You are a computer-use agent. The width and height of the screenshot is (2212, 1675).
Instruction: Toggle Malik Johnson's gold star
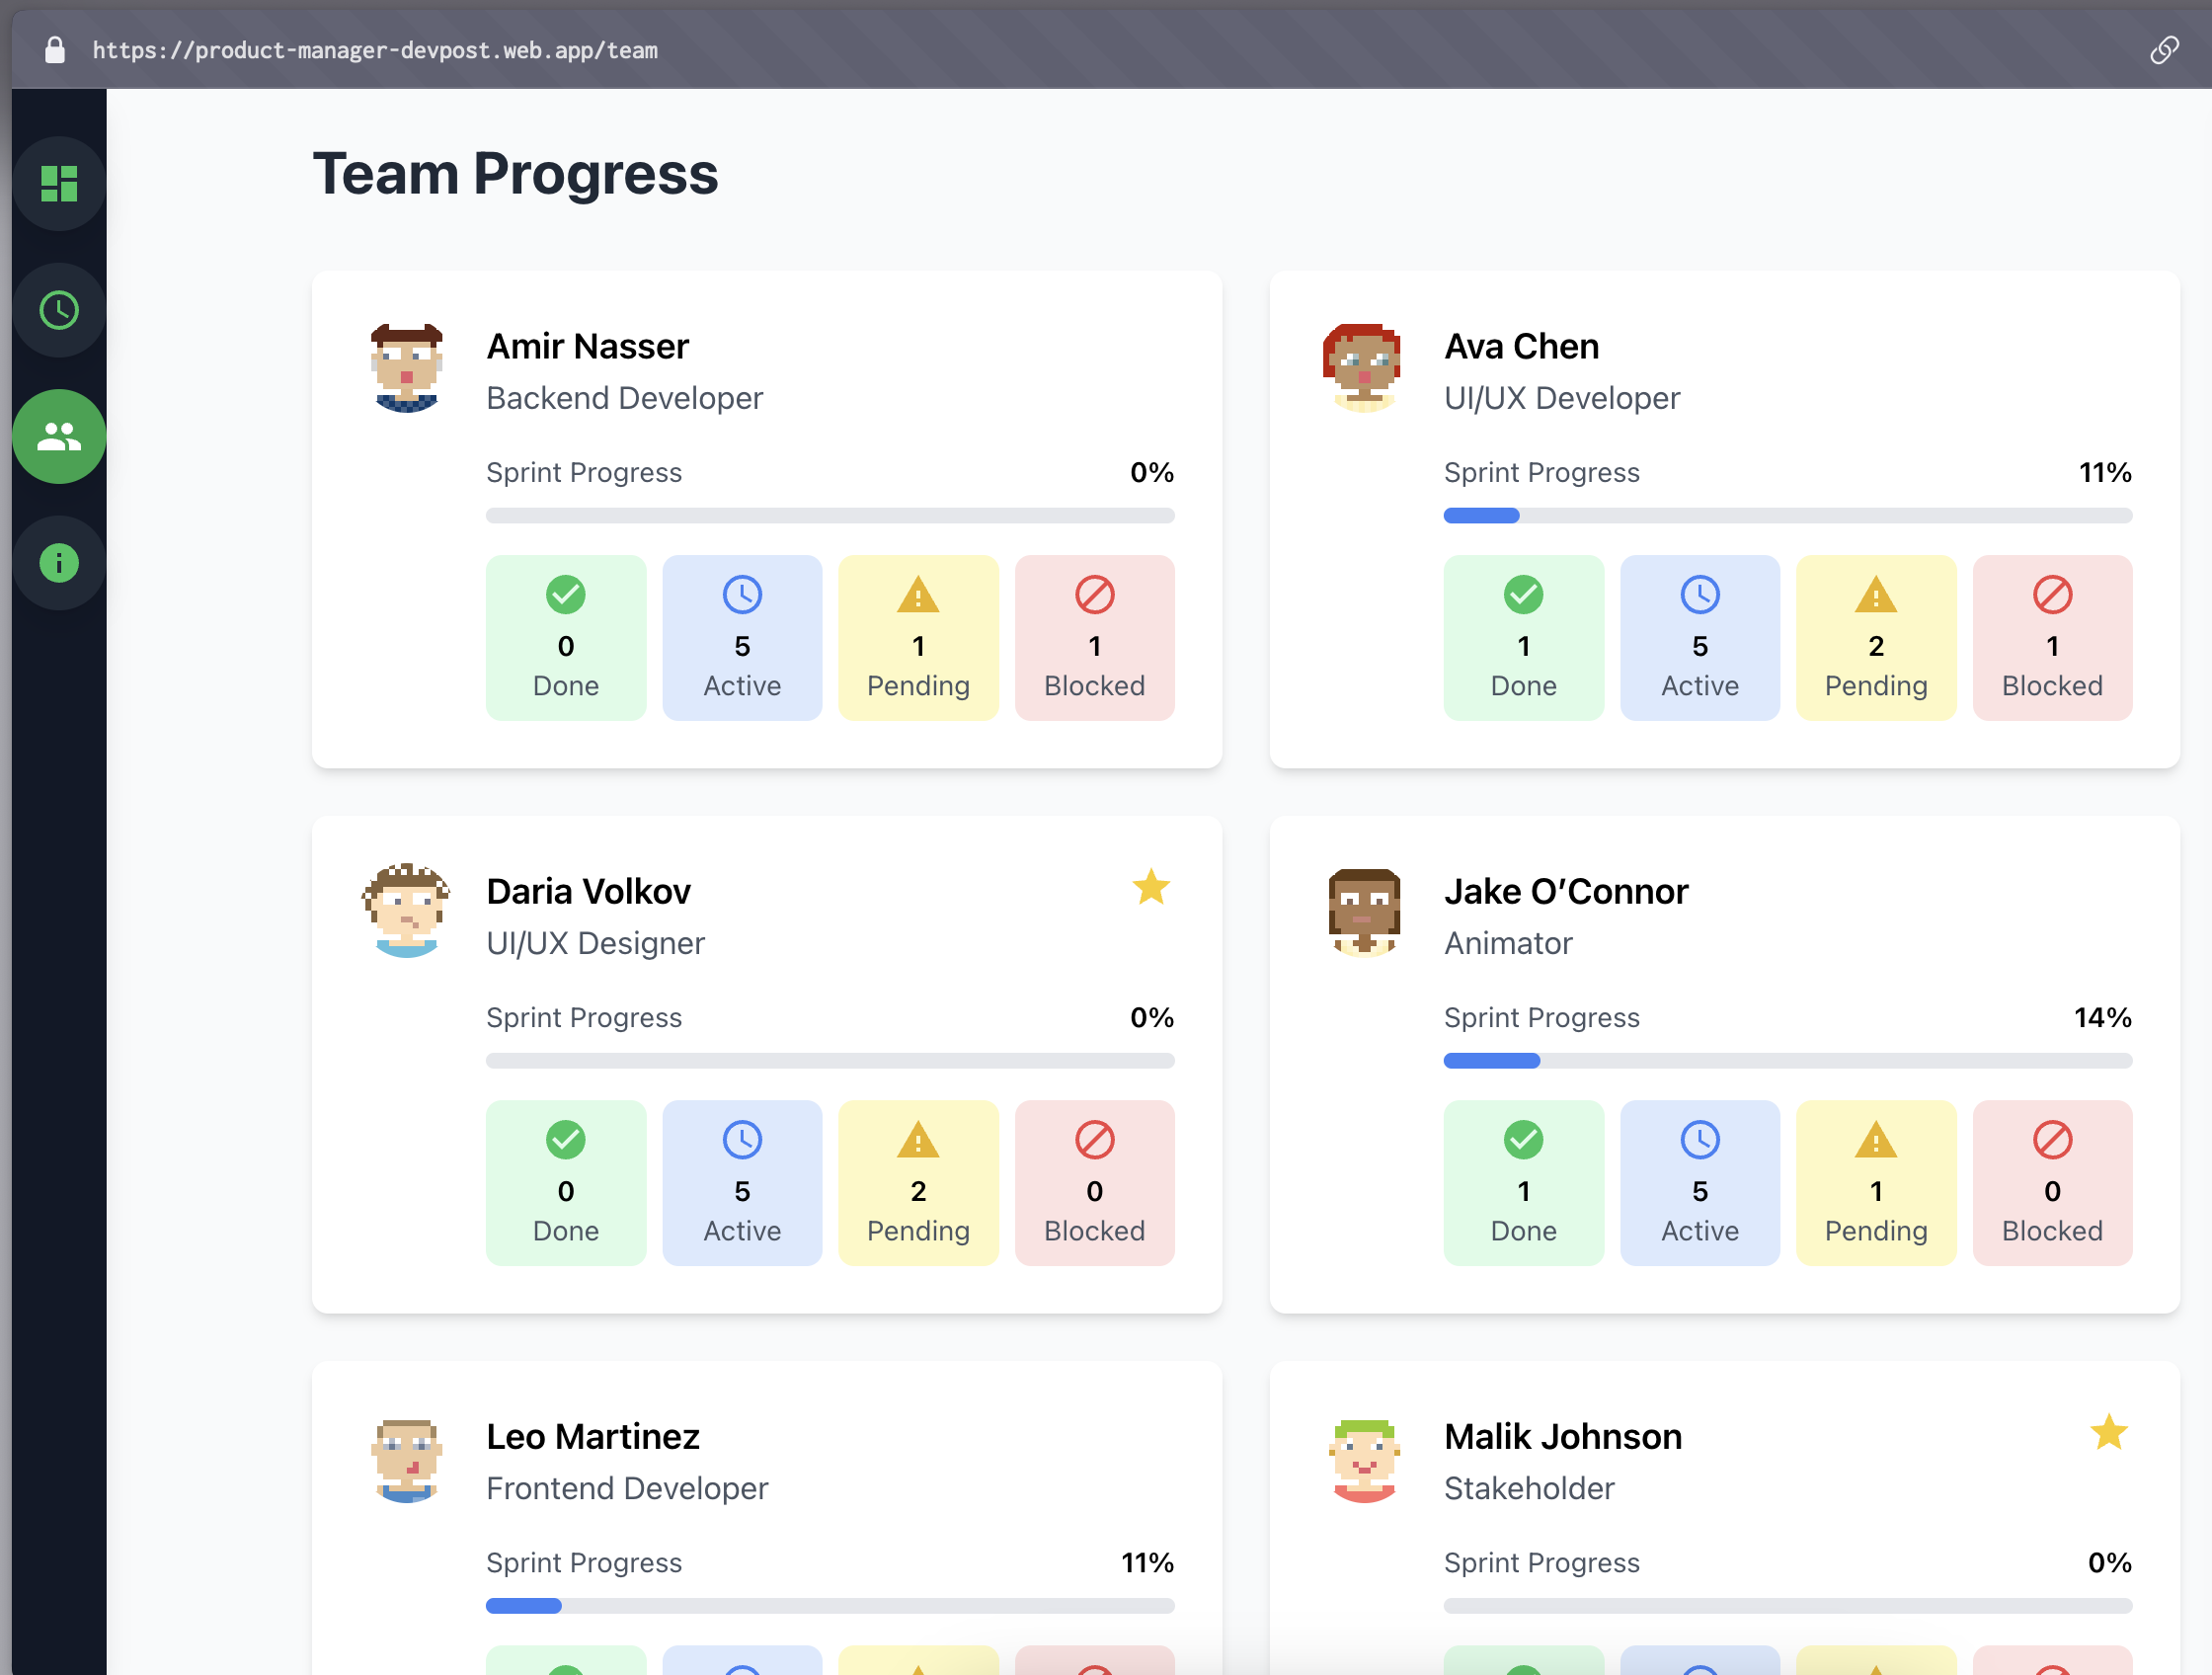pos(2108,1432)
